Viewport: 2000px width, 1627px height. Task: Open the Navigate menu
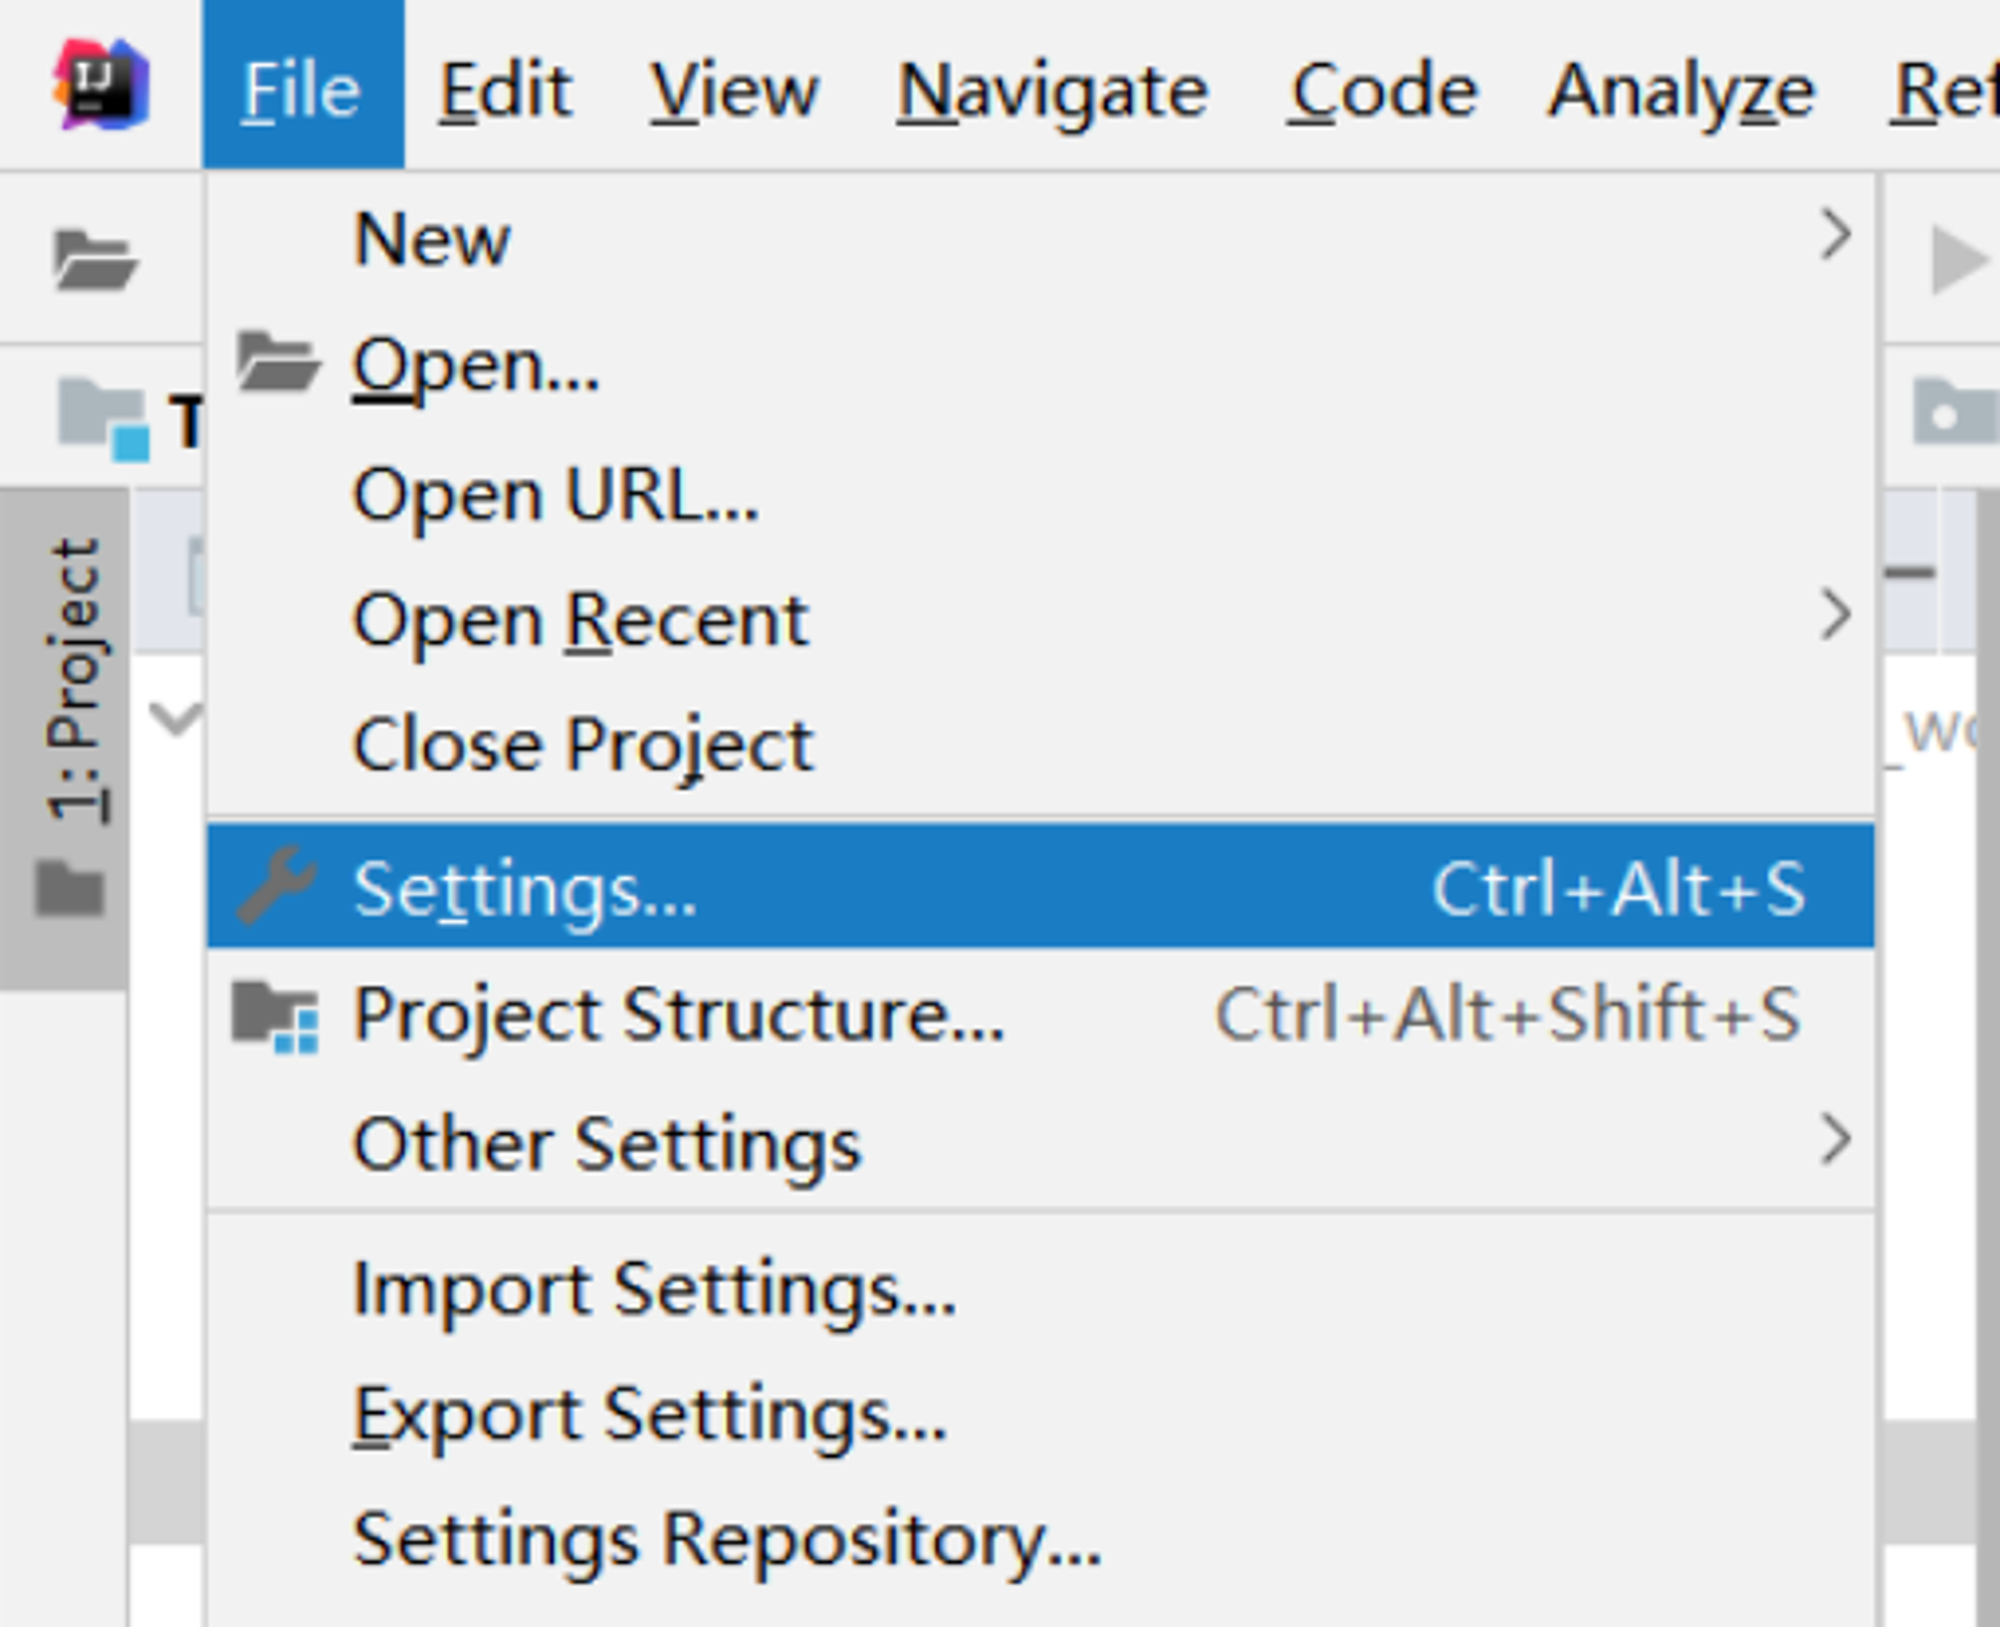click(1052, 90)
